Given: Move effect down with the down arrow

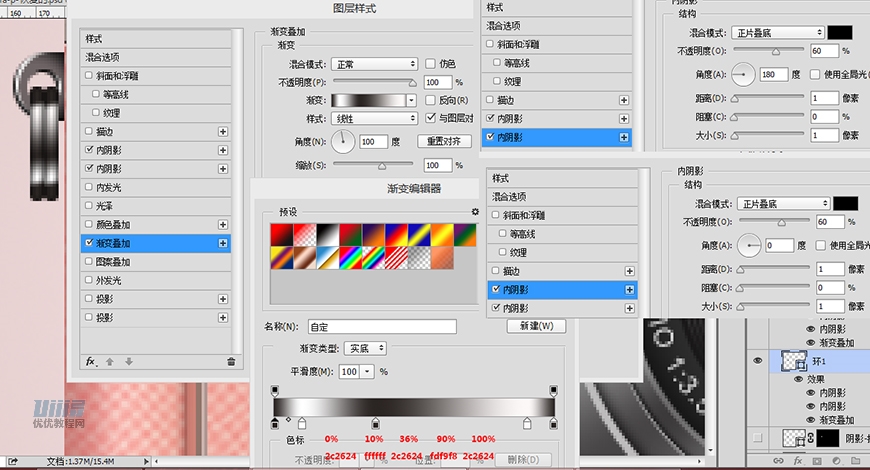Looking at the screenshot, I should click(129, 362).
